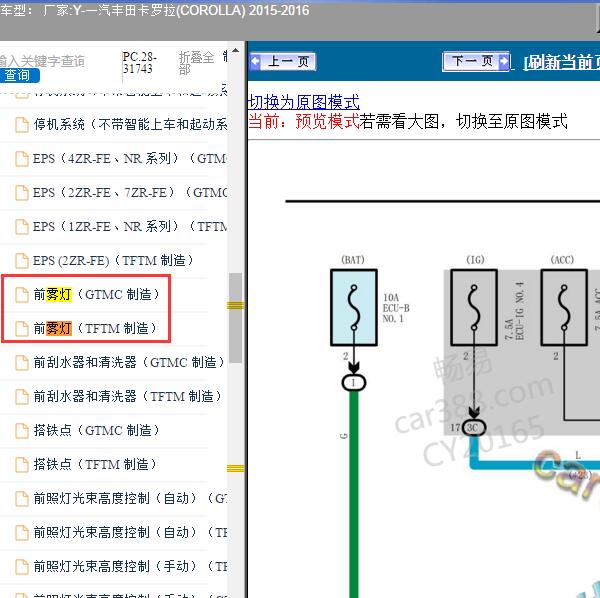The image size is (600, 598).
Task: Click the right arrow icon on 下一页
Action: (x=504, y=61)
